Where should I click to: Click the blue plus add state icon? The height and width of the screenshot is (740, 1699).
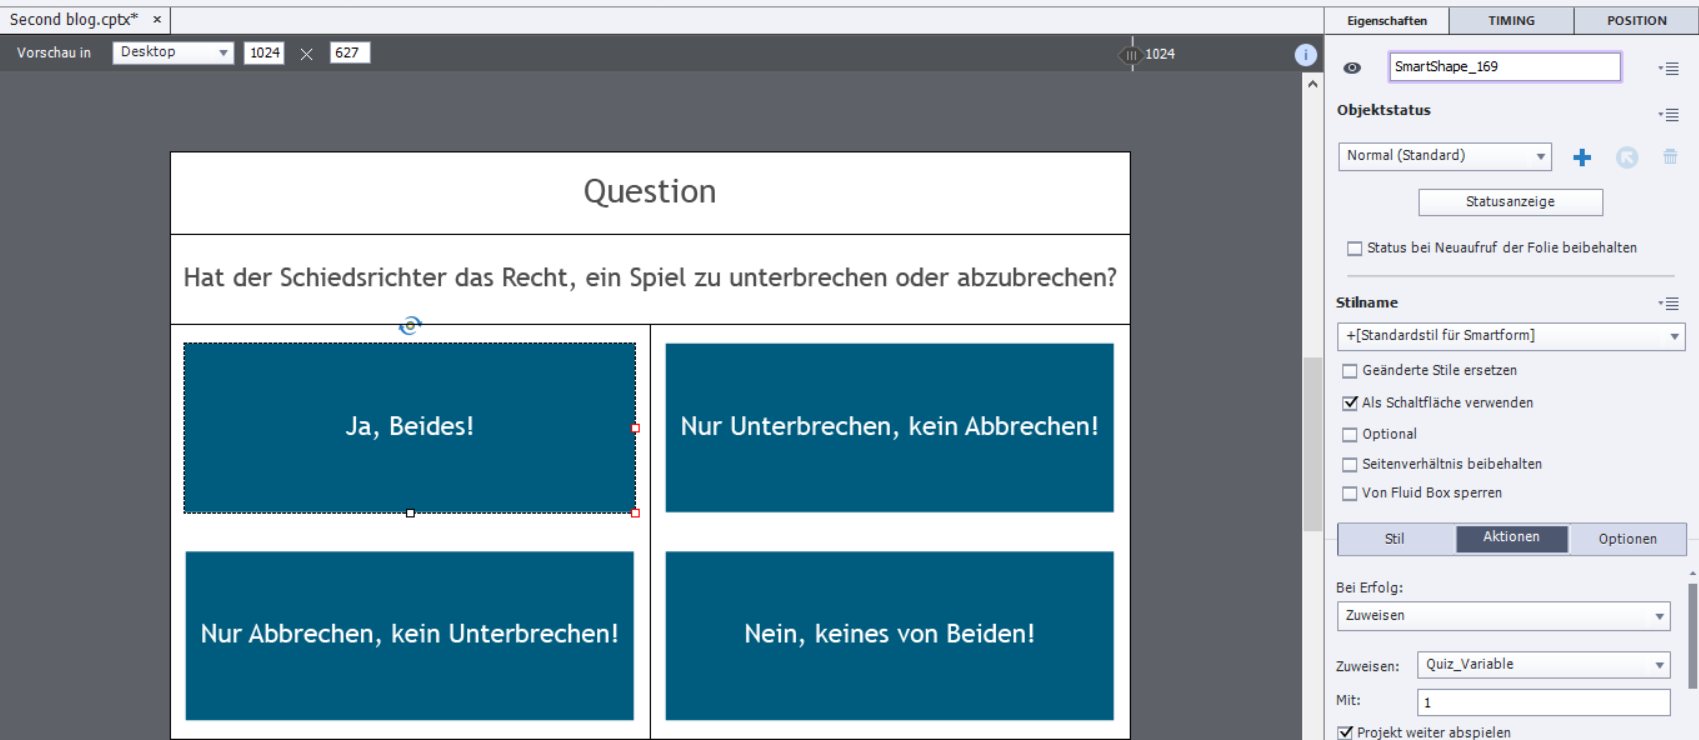[x=1582, y=157]
